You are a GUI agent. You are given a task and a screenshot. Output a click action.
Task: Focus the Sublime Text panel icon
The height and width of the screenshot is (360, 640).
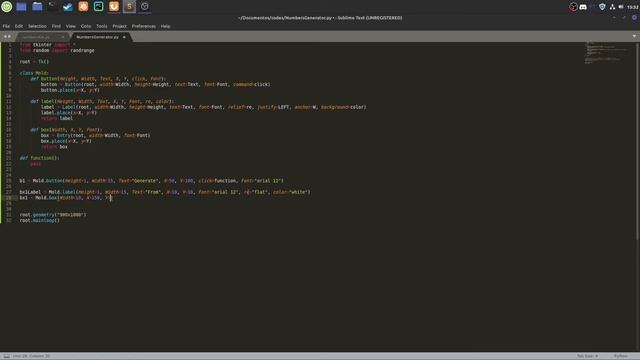pyautogui.click(x=129, y=7)
